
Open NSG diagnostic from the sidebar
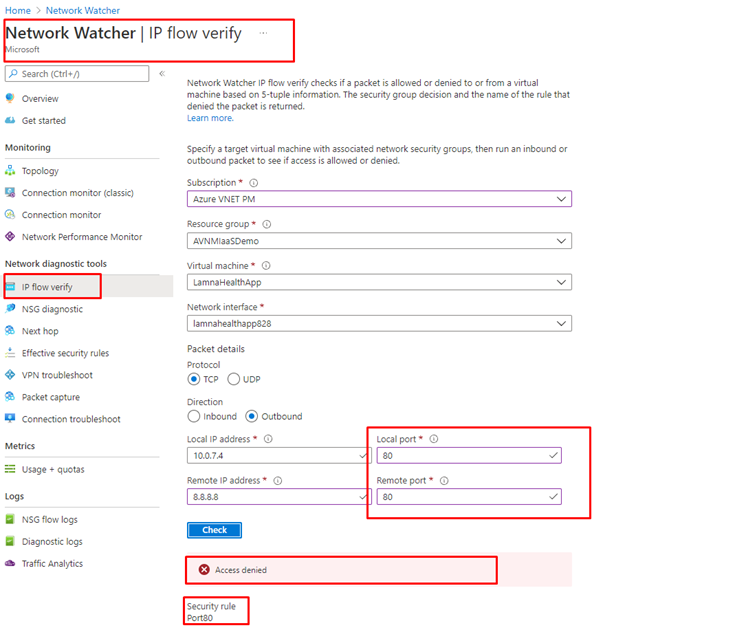pyautogui.click(x=52, y=309)
